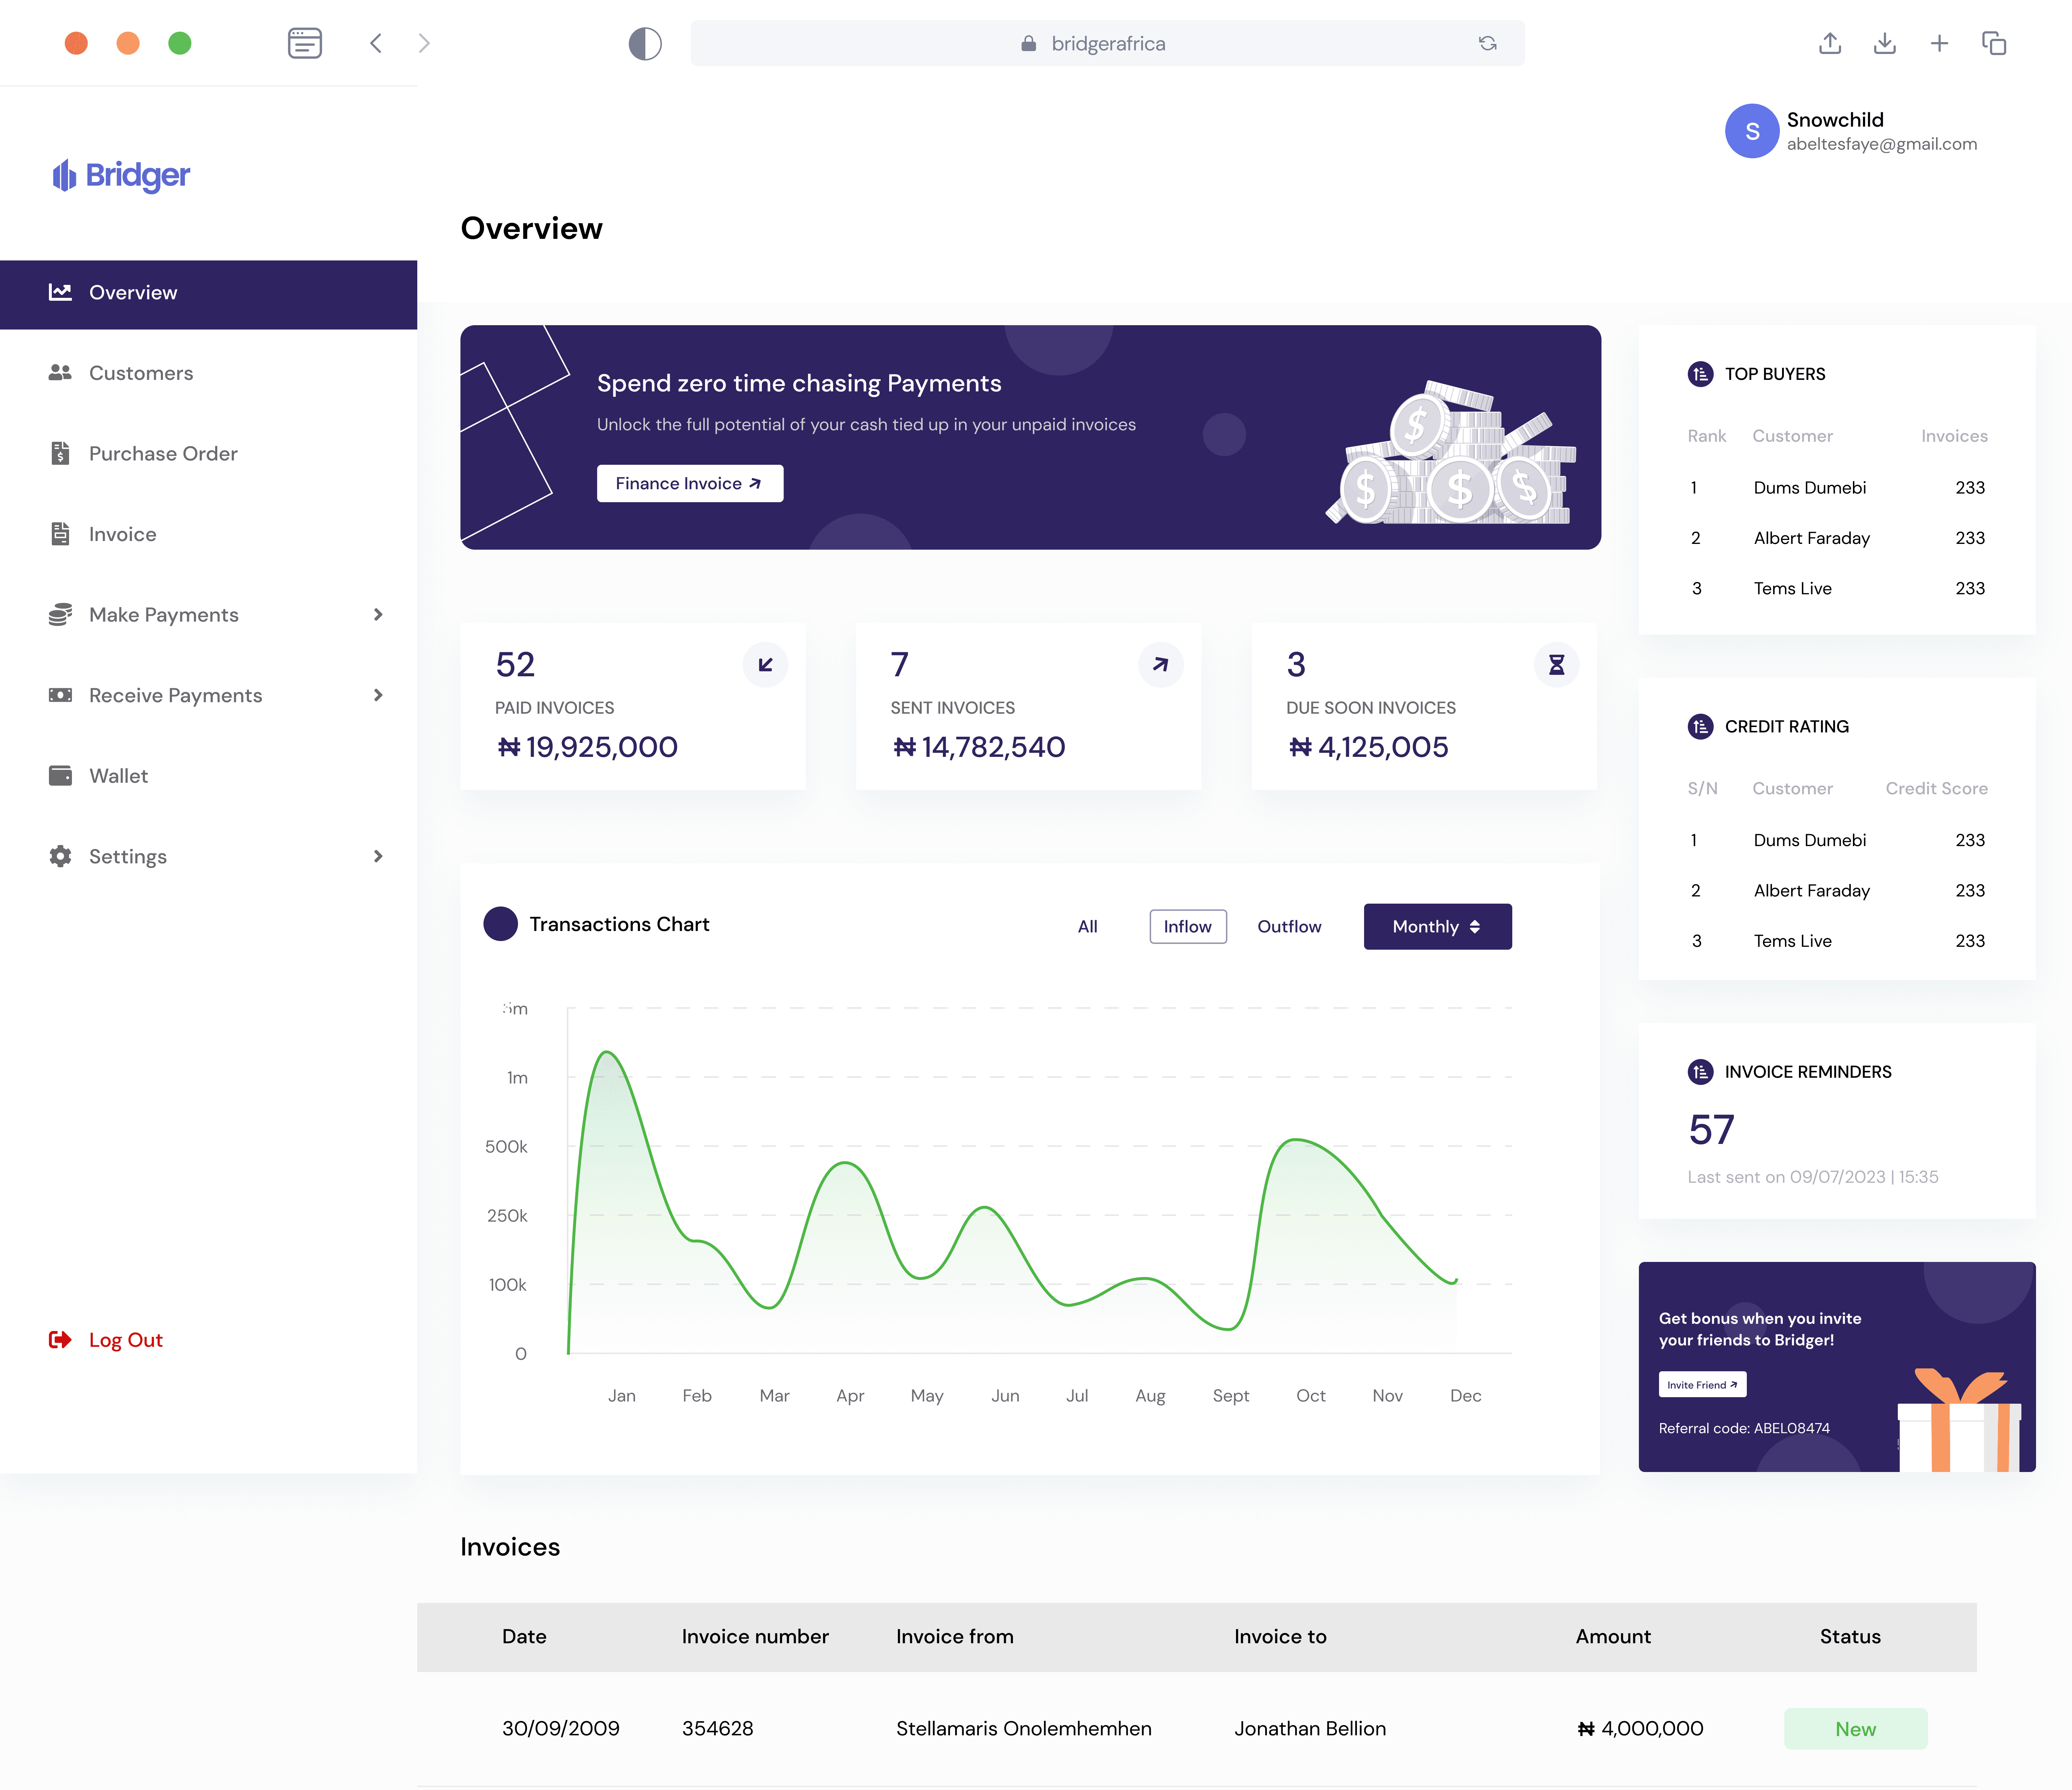Viewport: 2072px width, 1790px height.
Task: Click the Receive Payments cash icon
Action: coord(60,695)
